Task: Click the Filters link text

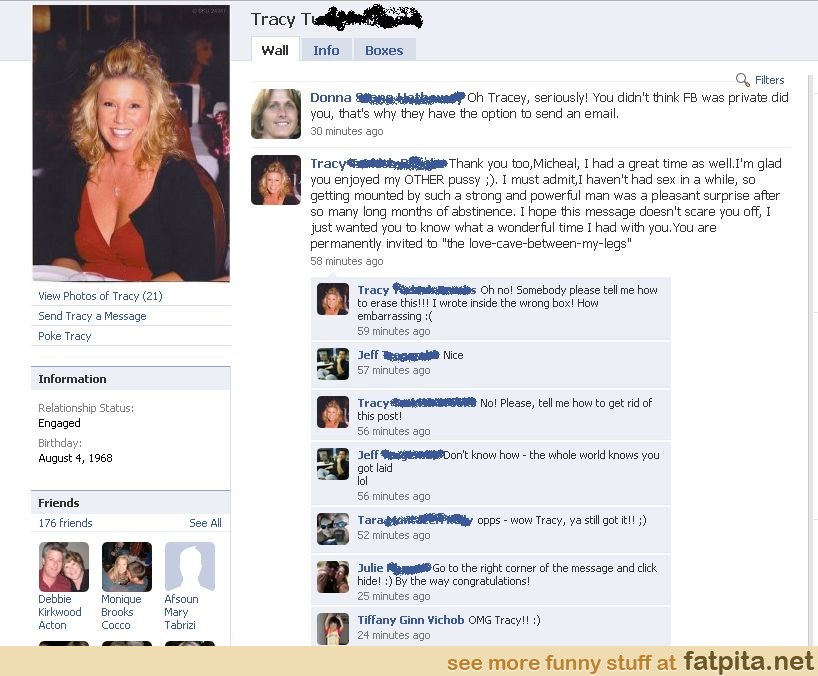Action: click(769, 80)
